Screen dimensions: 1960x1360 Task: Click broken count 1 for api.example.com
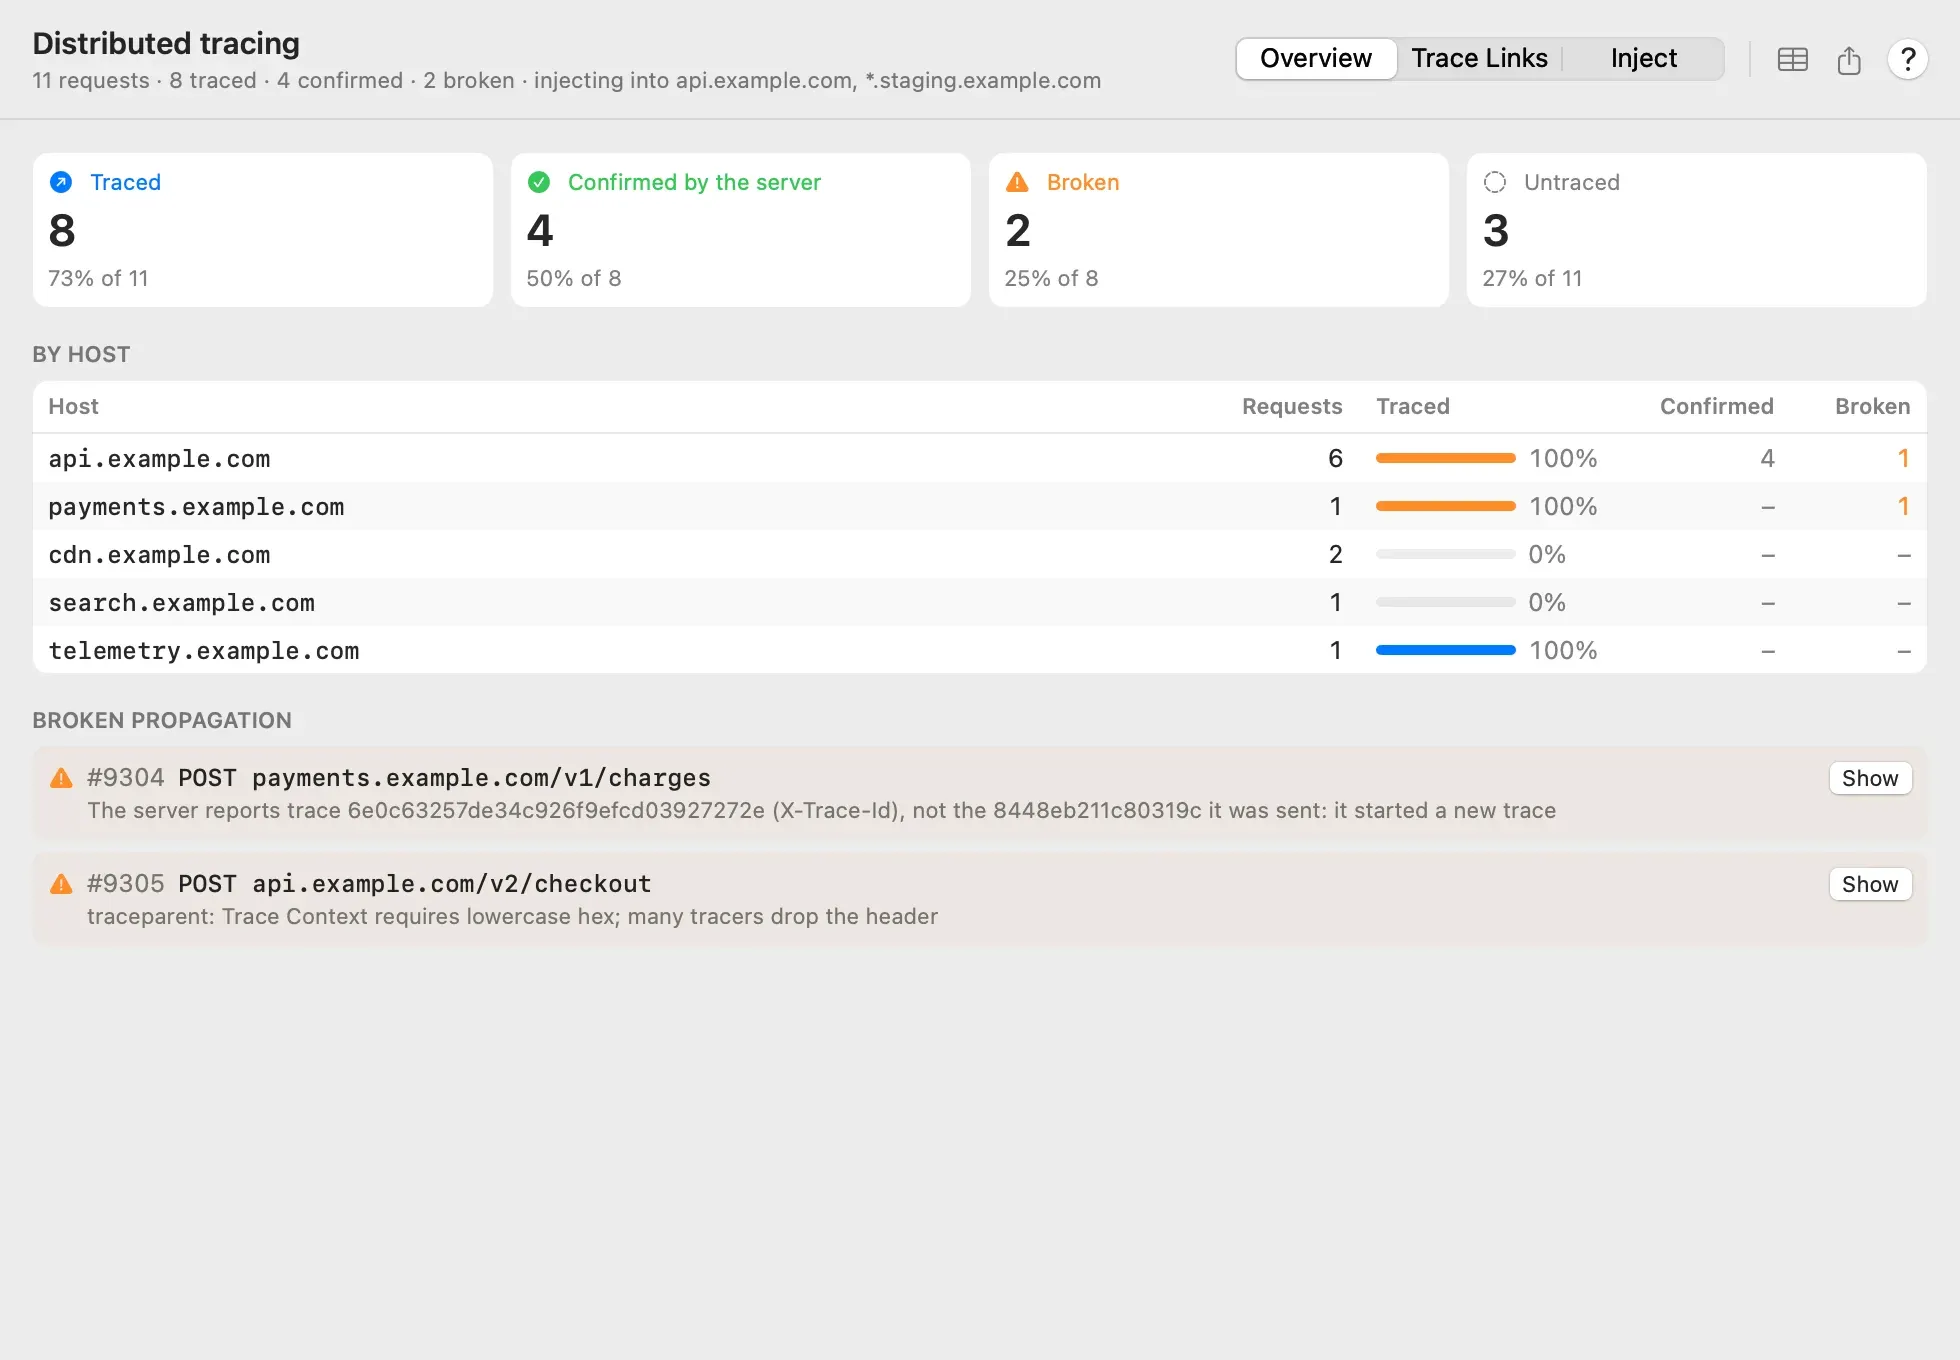1903,458
